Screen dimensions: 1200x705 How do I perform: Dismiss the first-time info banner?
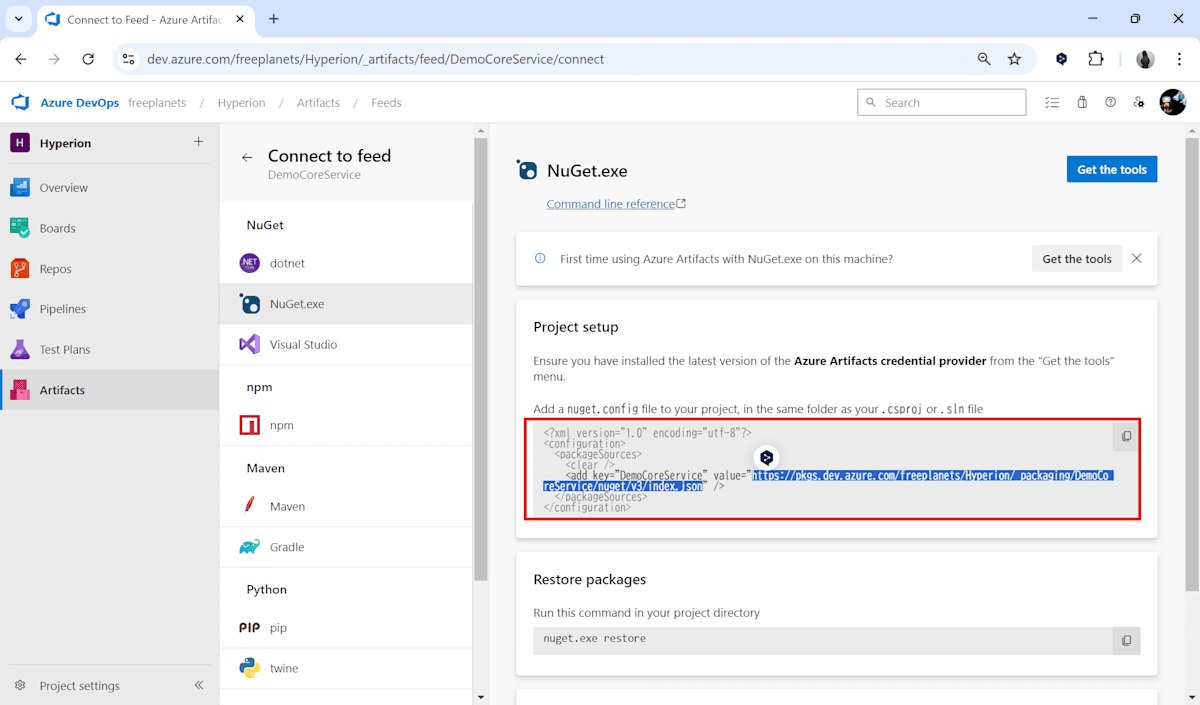click(1136, 258)
